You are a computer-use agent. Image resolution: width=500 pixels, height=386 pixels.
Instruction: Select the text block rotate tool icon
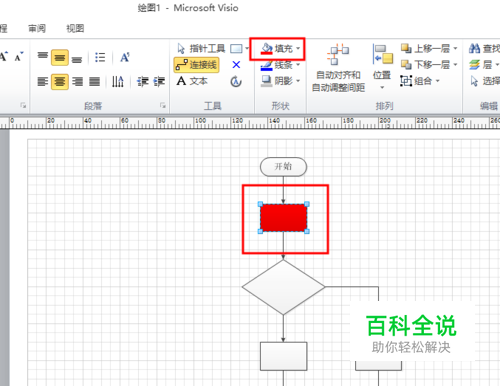point(236,81)
